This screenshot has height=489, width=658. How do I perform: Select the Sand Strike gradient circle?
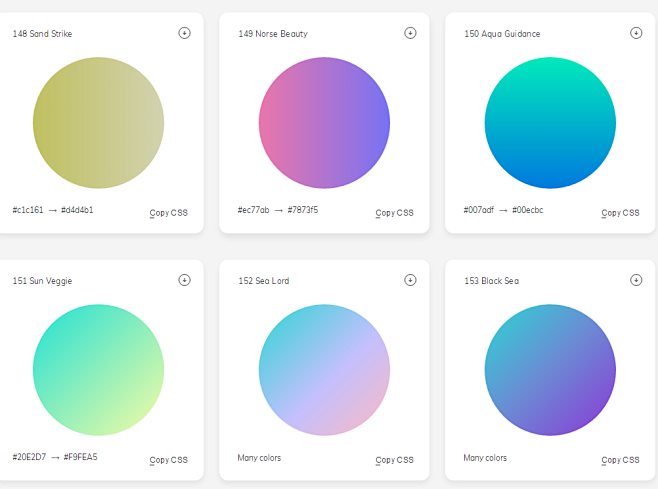click(x=98, y=123)
